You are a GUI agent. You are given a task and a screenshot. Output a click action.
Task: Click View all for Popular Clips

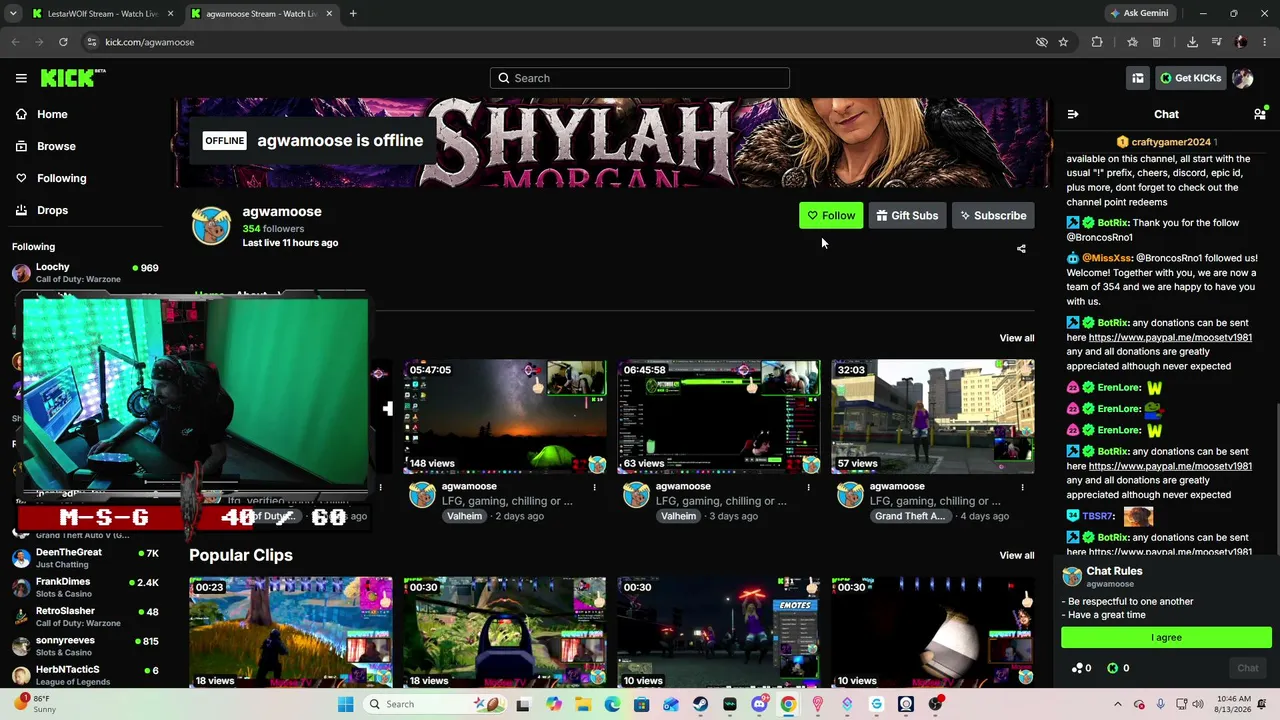click(x=1016, y=555)
